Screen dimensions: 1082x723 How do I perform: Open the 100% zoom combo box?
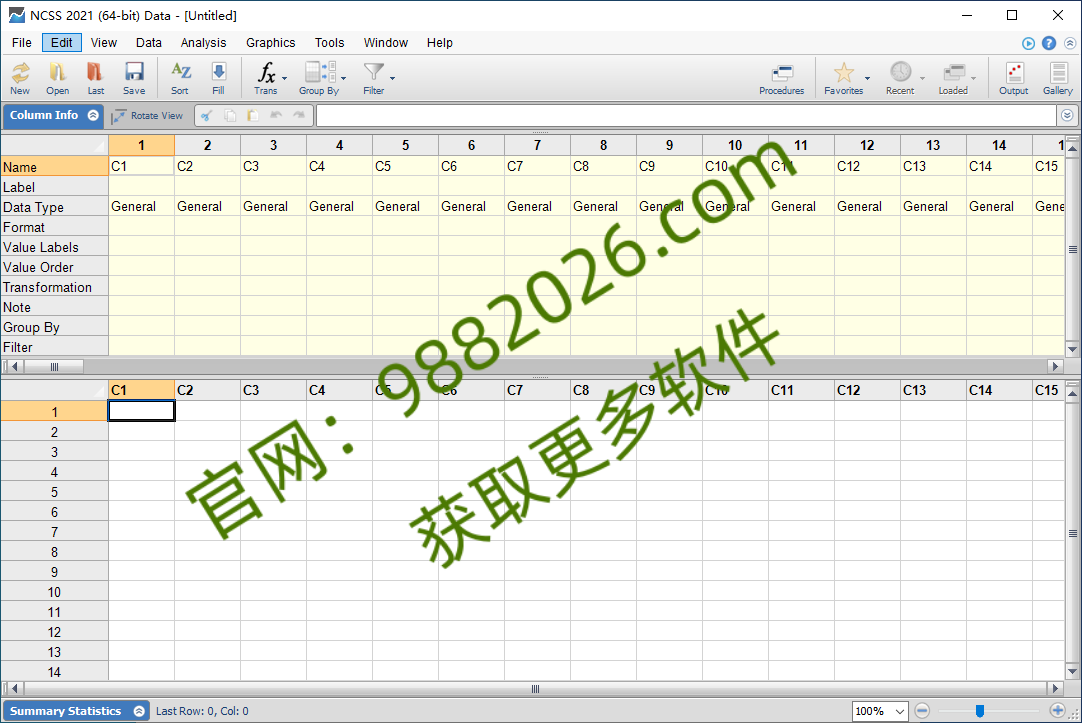(x=880, y=711)
